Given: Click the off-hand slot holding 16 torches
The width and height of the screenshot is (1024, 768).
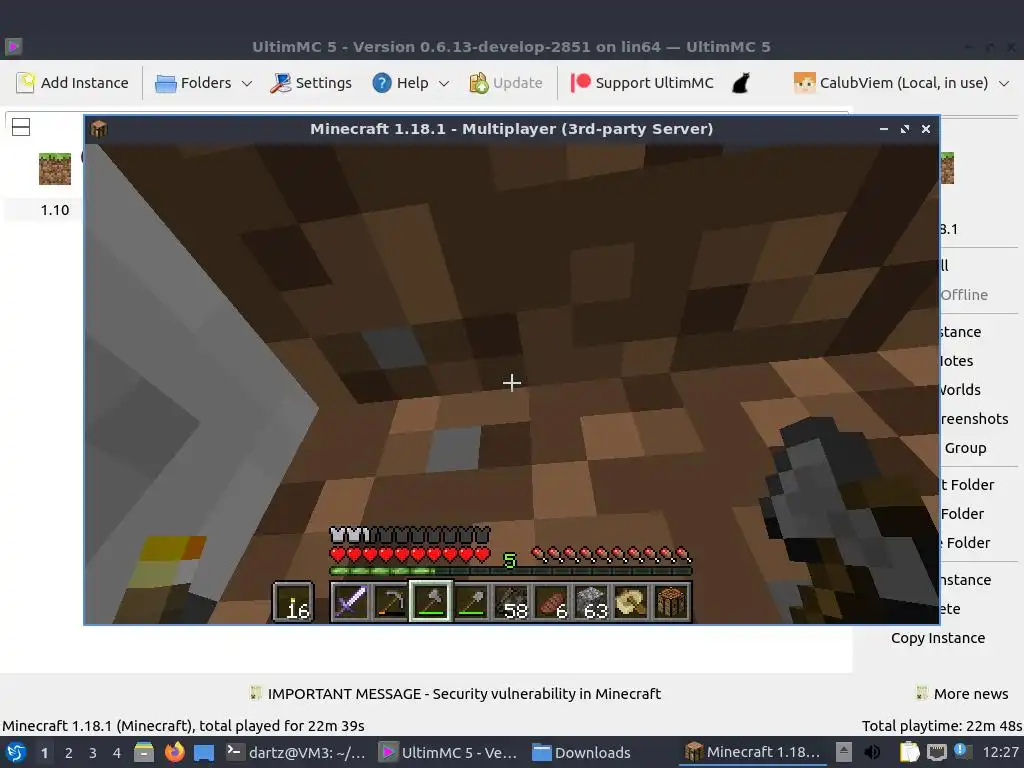Looking at the screenshot, I should [x=293, y=601].
